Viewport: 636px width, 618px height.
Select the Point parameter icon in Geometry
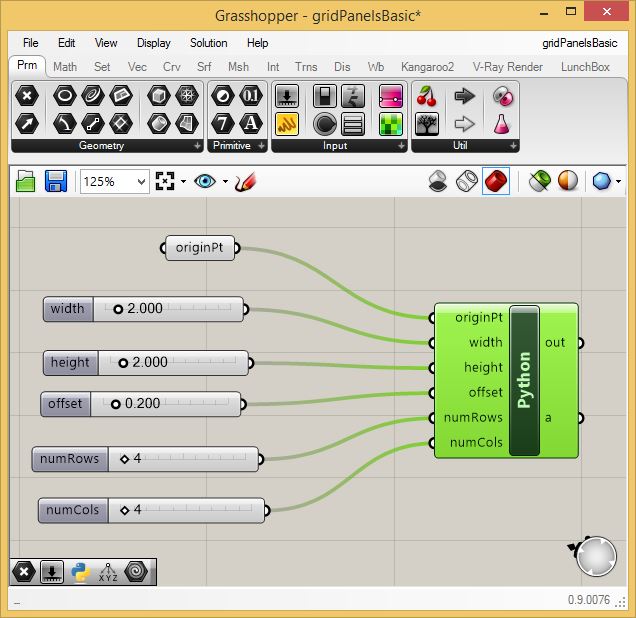coord(27,96)
